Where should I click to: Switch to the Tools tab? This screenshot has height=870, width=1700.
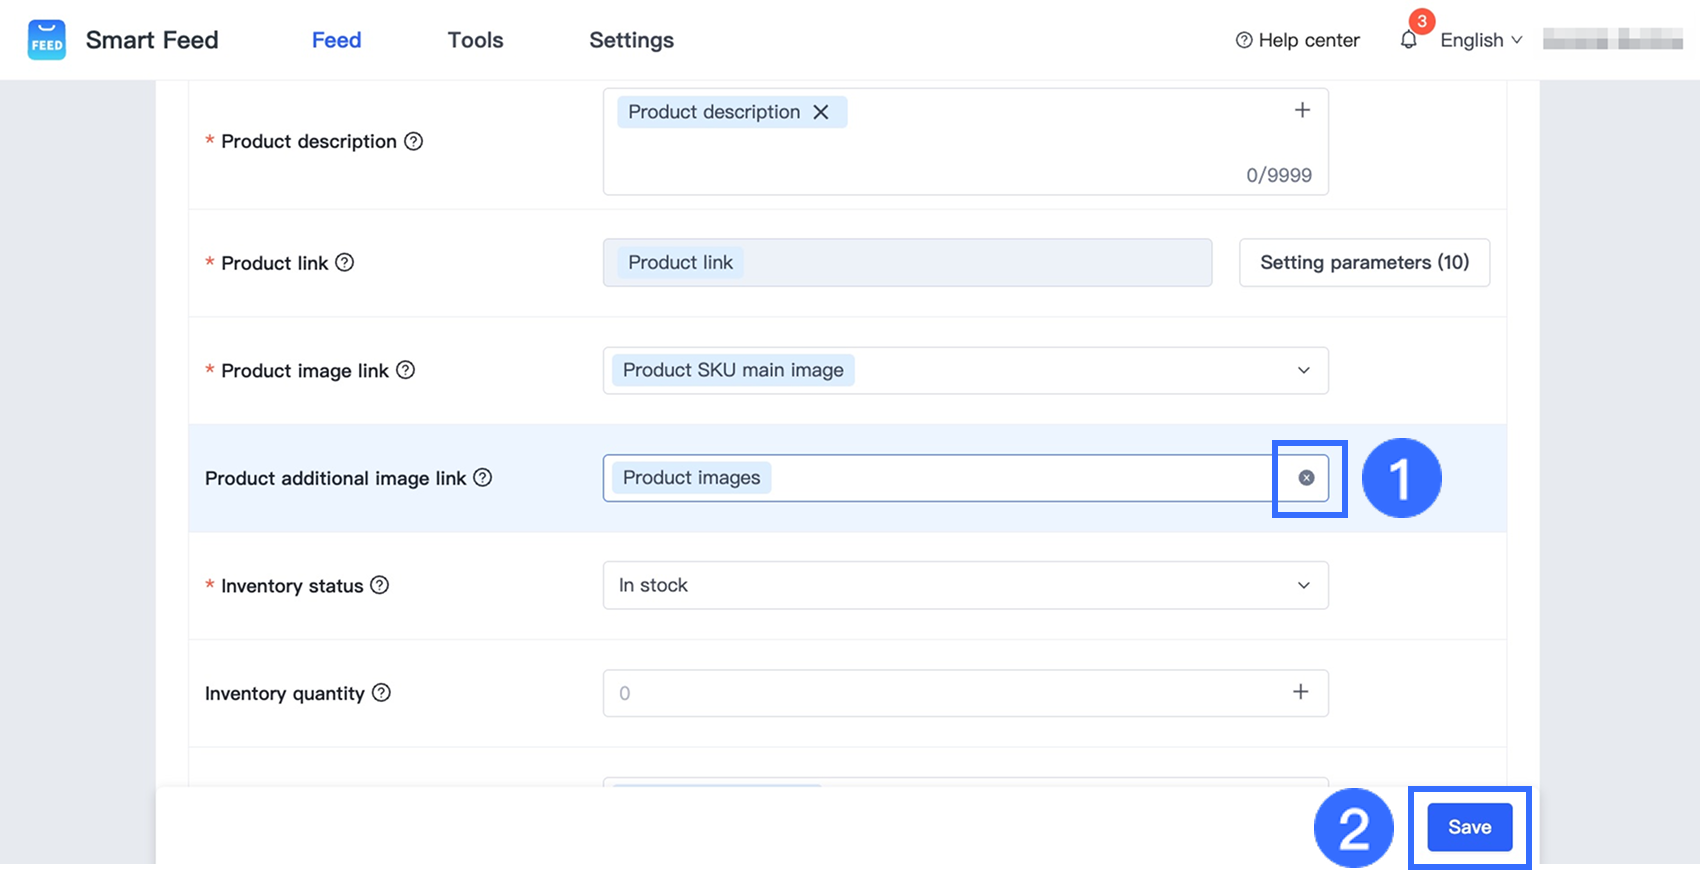coord(475,40)
